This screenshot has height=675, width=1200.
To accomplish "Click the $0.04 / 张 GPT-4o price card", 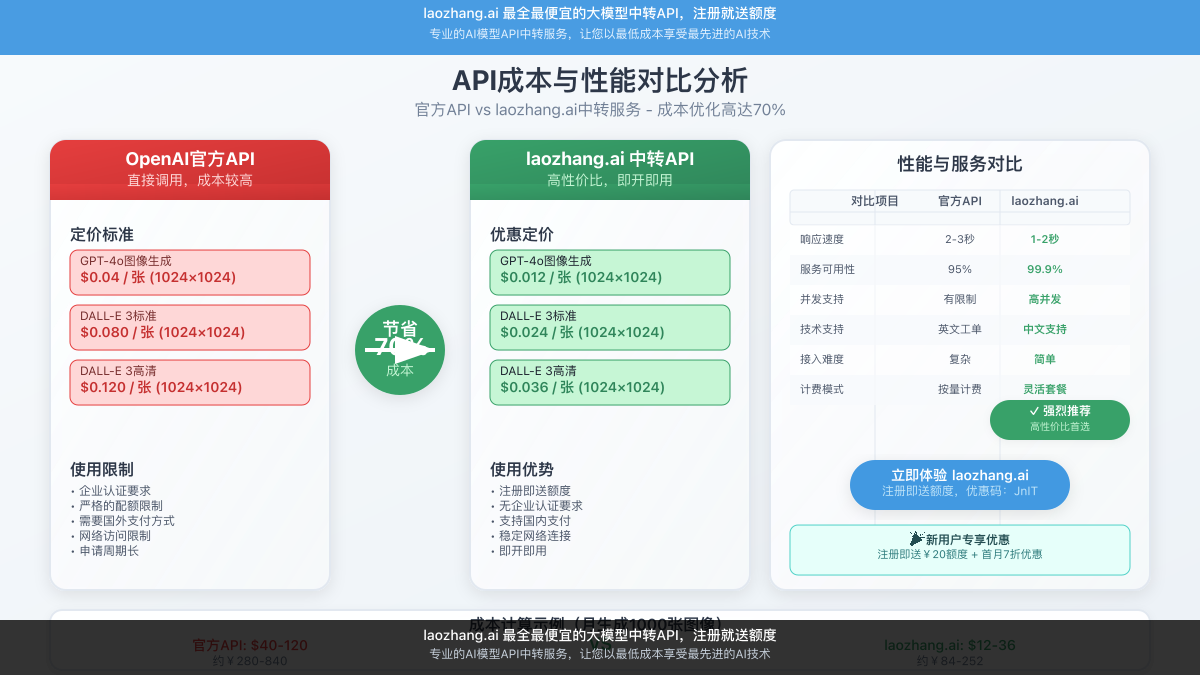I will pyautogui.click(x=190, y=272).
